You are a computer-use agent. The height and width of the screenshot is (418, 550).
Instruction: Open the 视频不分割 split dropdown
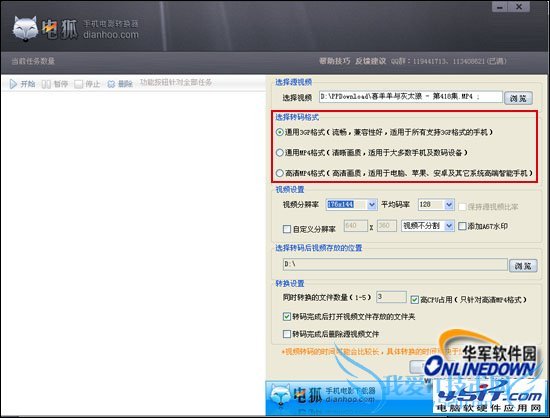tap(449, 226)
